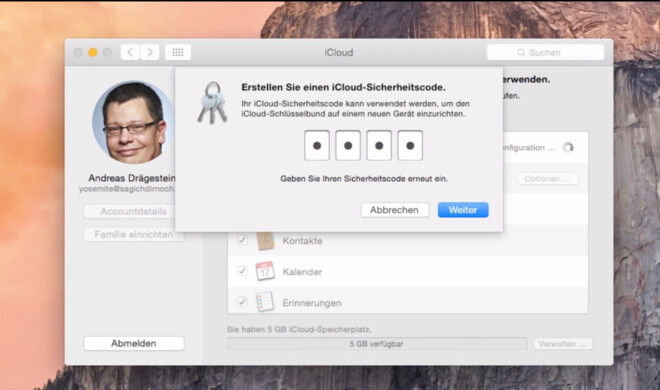660x390 pixels.
Task: Open Accountdetails
Action: tap(133, 211)
